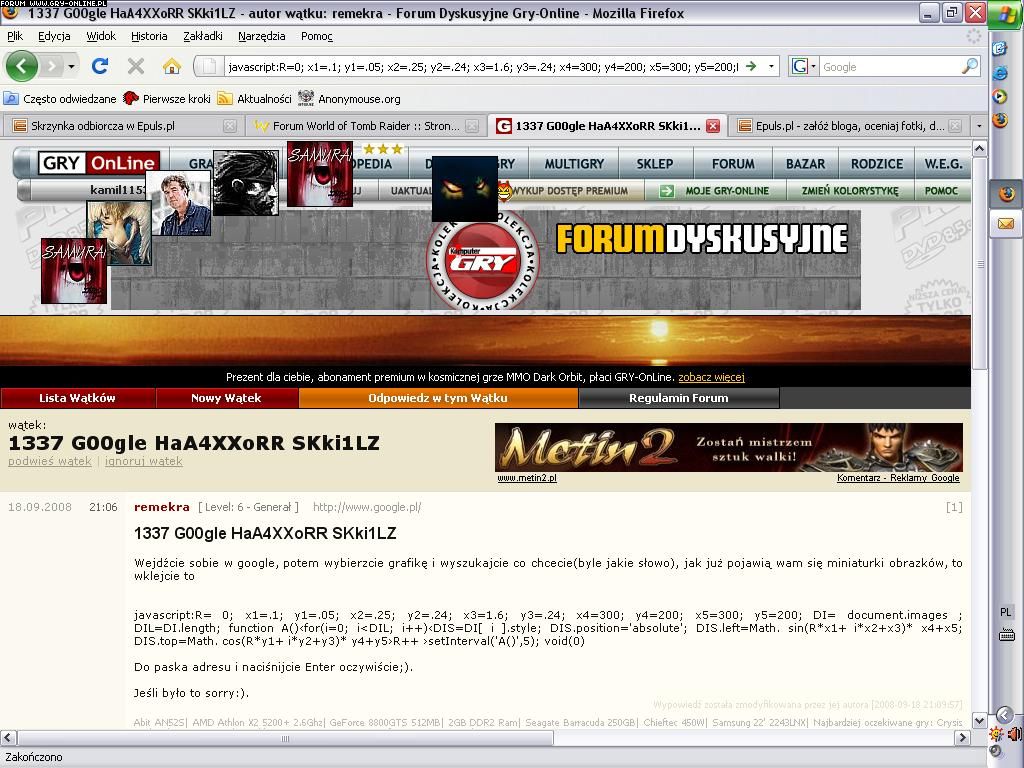
Task: Go back with the green Back arrow
Action: coord(22,66)
